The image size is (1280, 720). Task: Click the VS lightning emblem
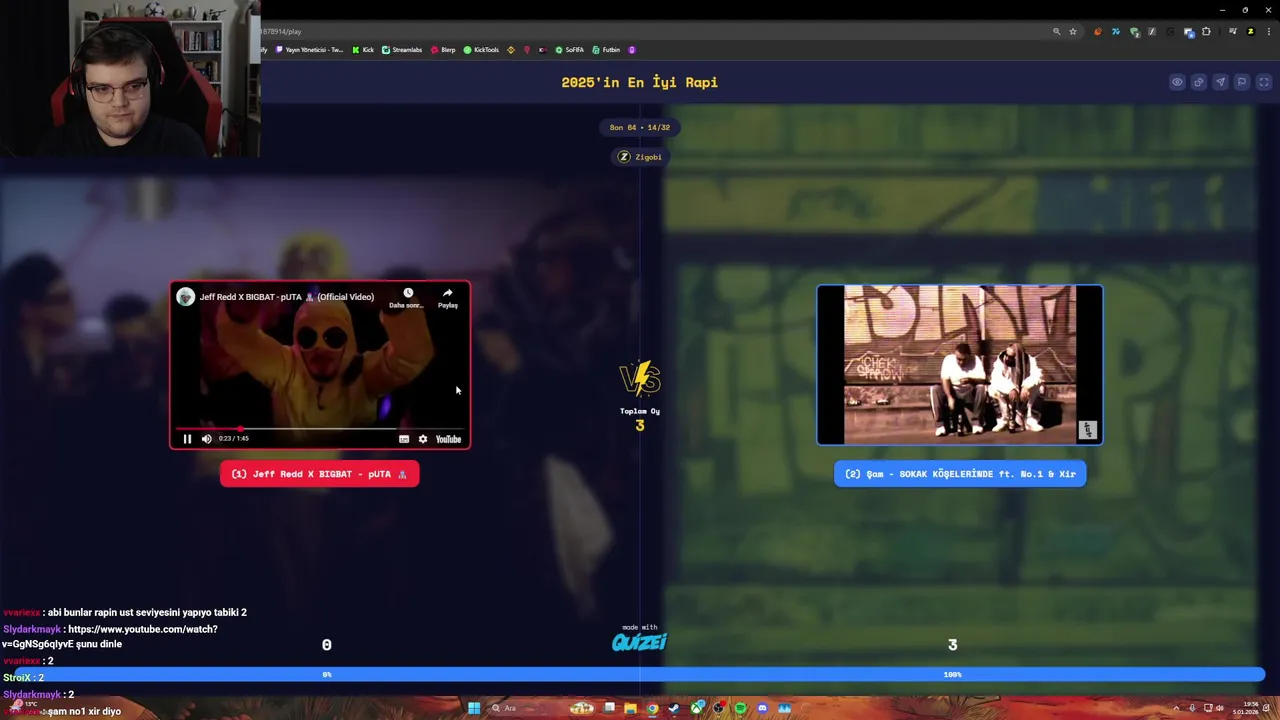[x=640, y=379]
